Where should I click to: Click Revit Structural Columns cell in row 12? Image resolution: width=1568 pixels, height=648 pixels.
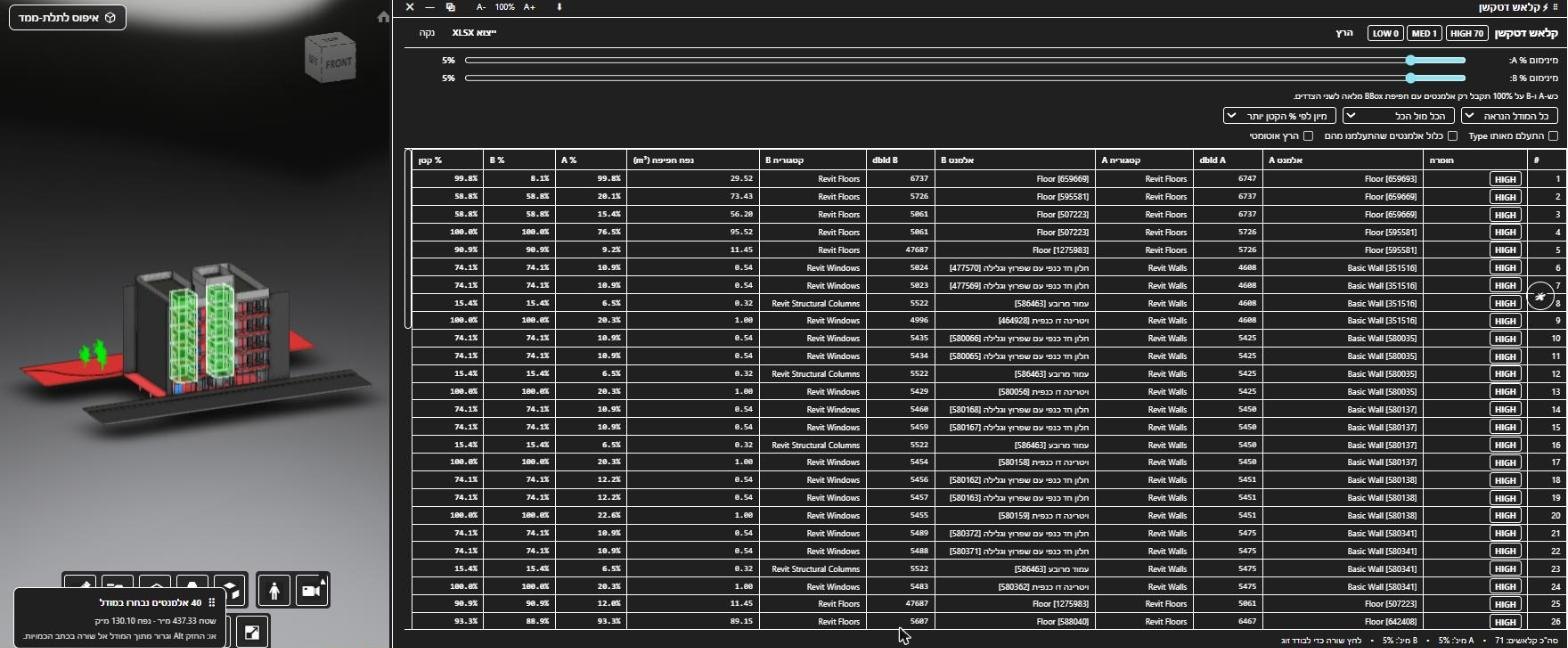(815, 374)
